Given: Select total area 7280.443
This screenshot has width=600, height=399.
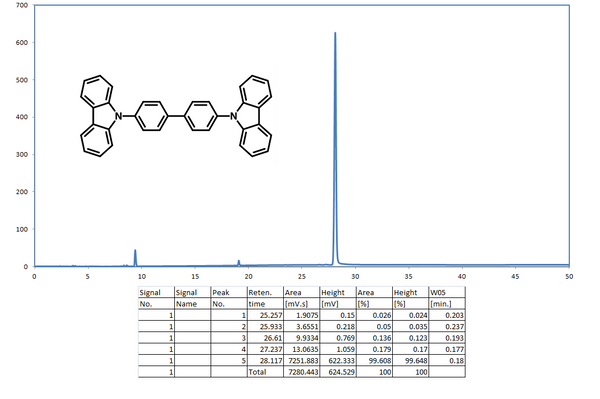Looking at the screenshot, I should point(303,372).
